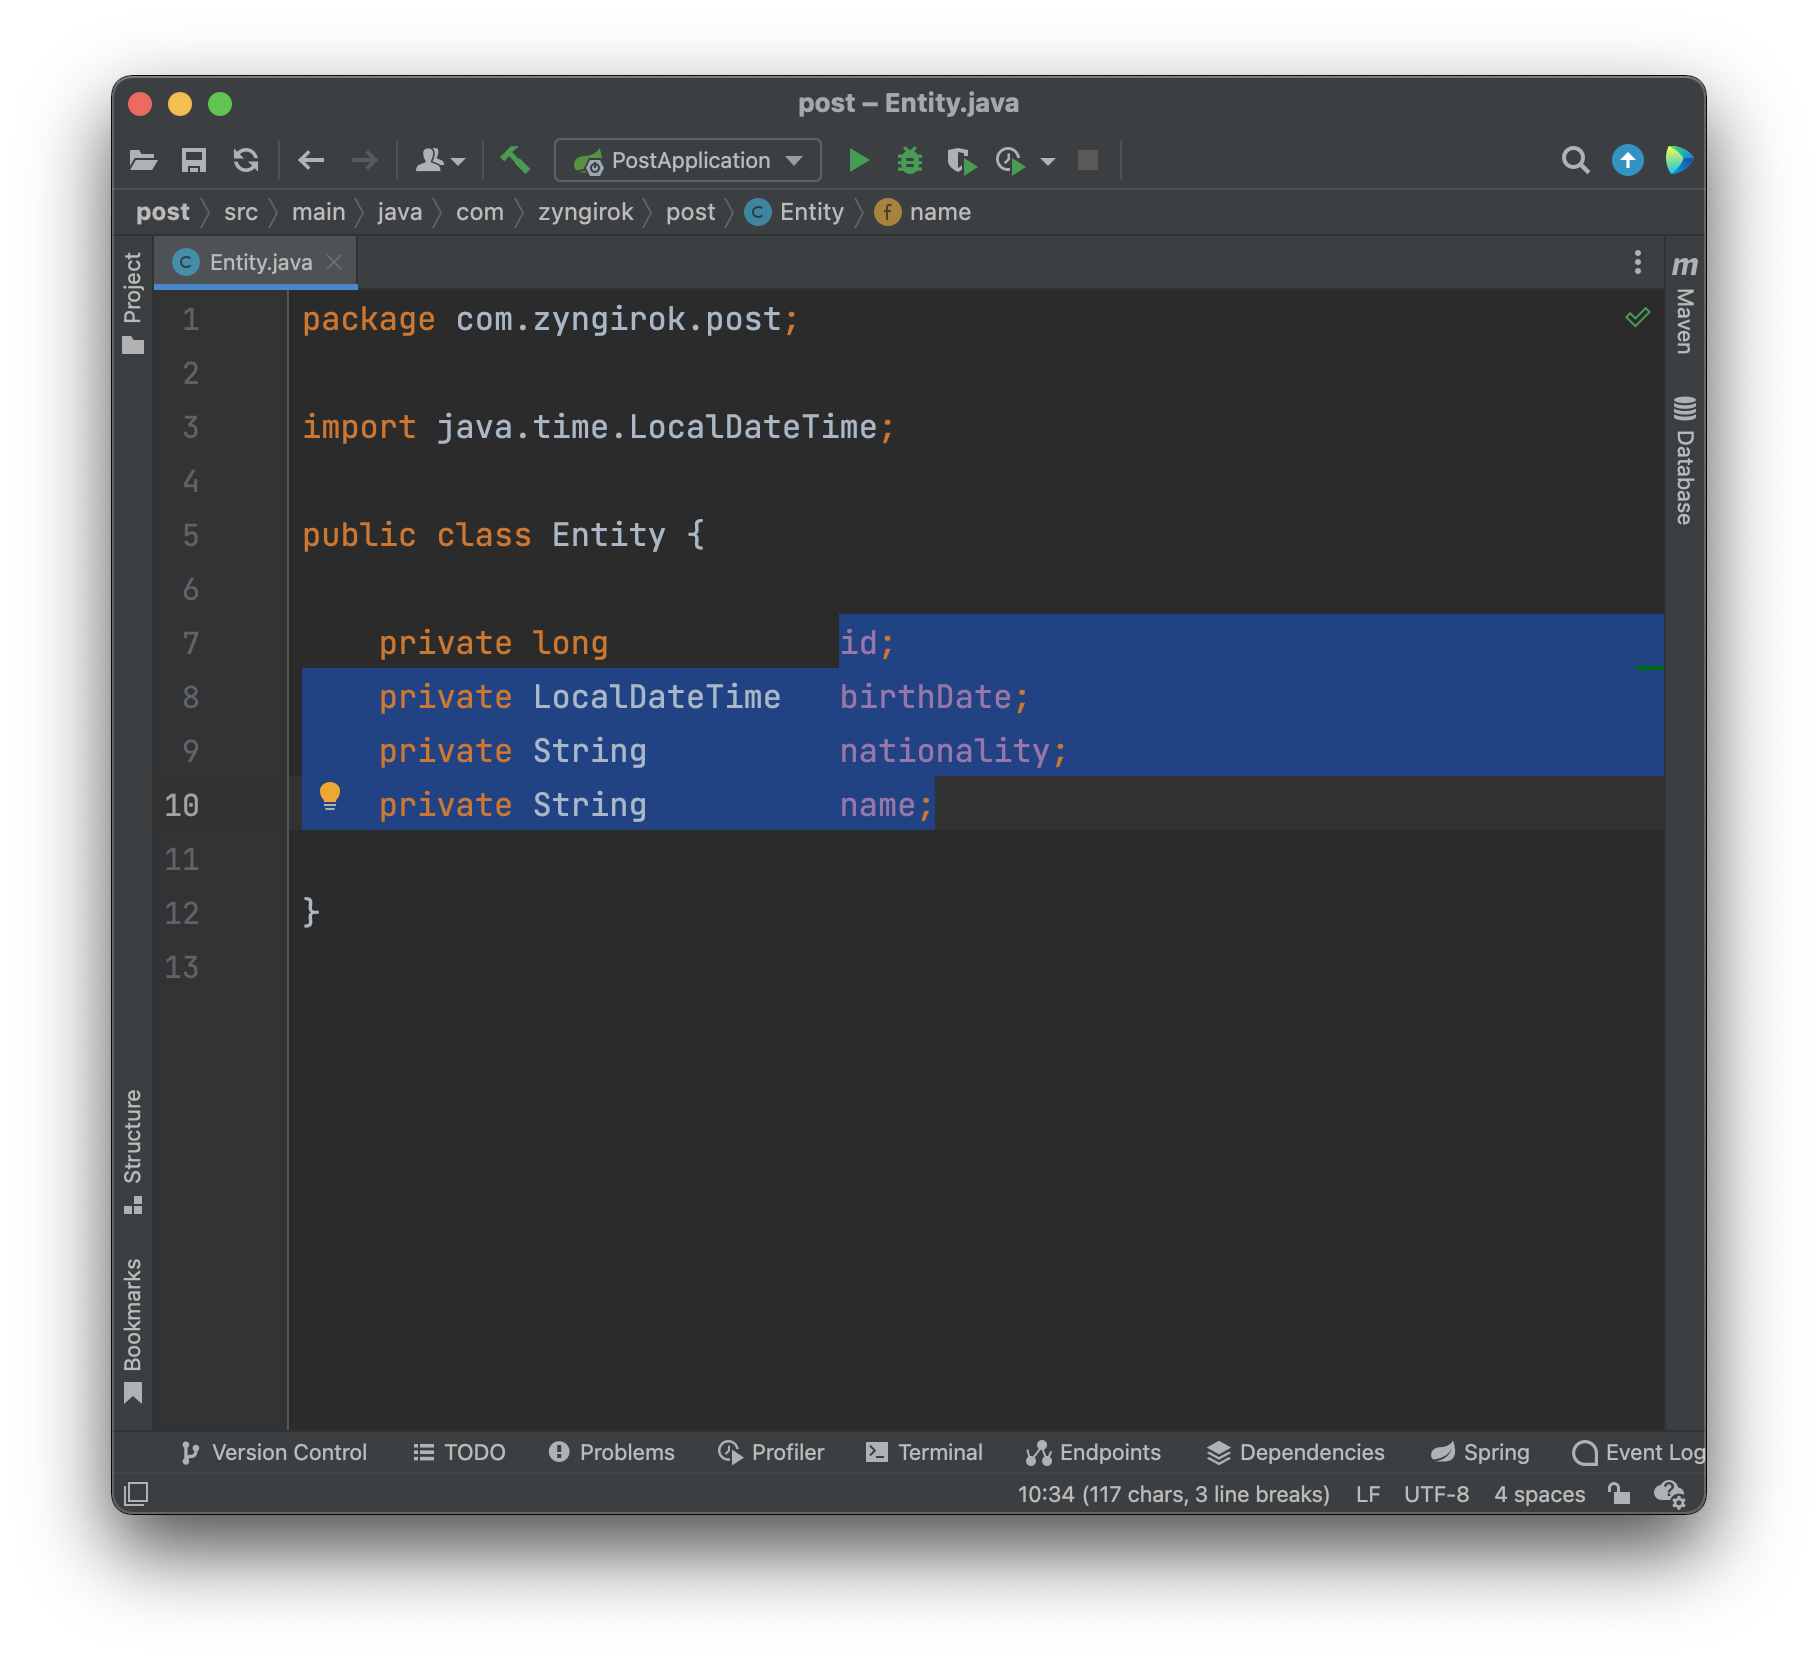Open the Maven tool window

(1685, 304)
